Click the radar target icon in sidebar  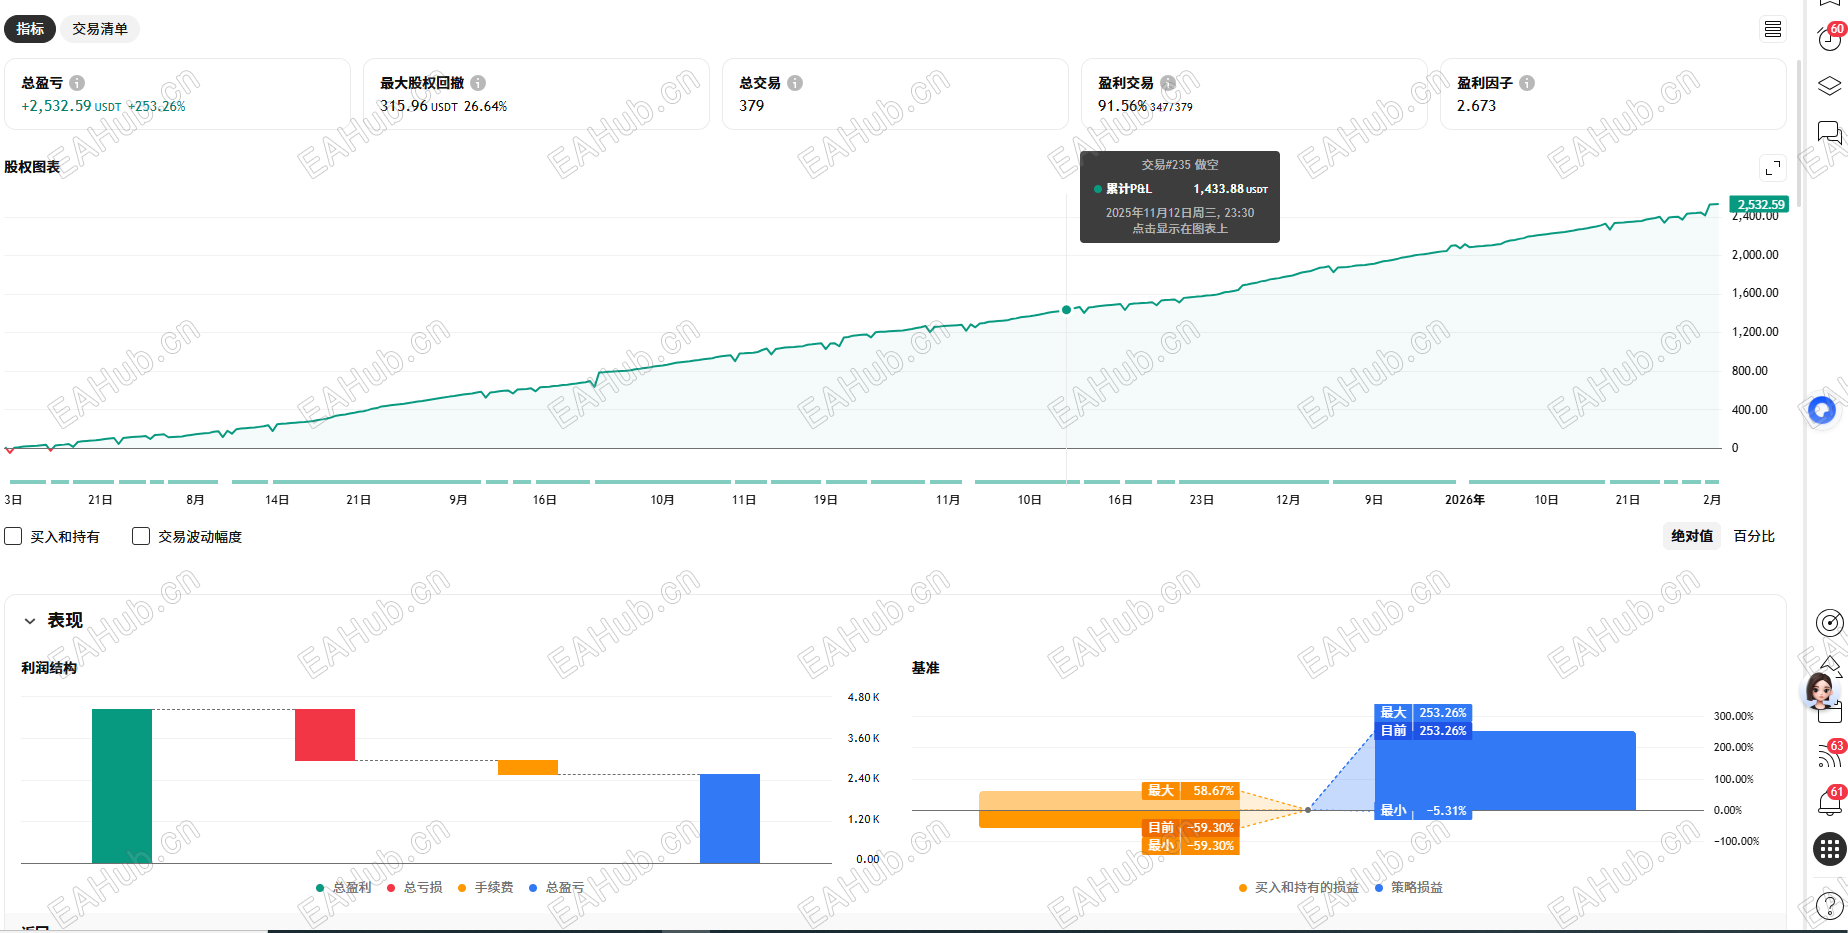pyautogui.click(x=1829, y=623)
